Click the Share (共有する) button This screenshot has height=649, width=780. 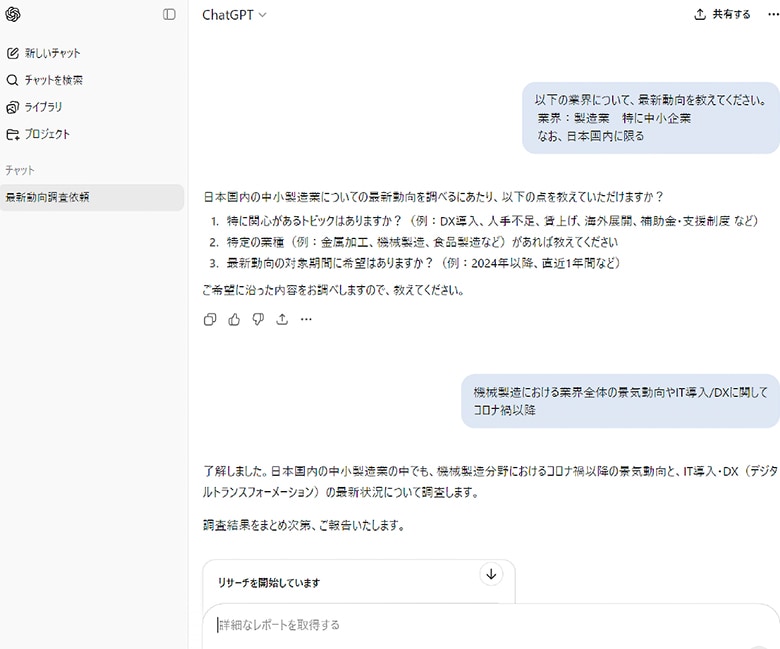[722, 15]
